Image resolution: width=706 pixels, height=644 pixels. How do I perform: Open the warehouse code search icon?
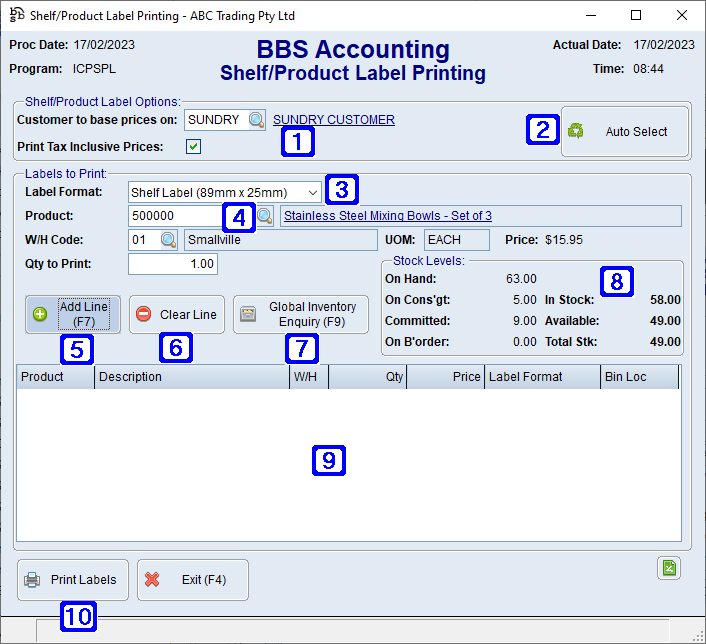pyautogui.click(x=168, y=240)
